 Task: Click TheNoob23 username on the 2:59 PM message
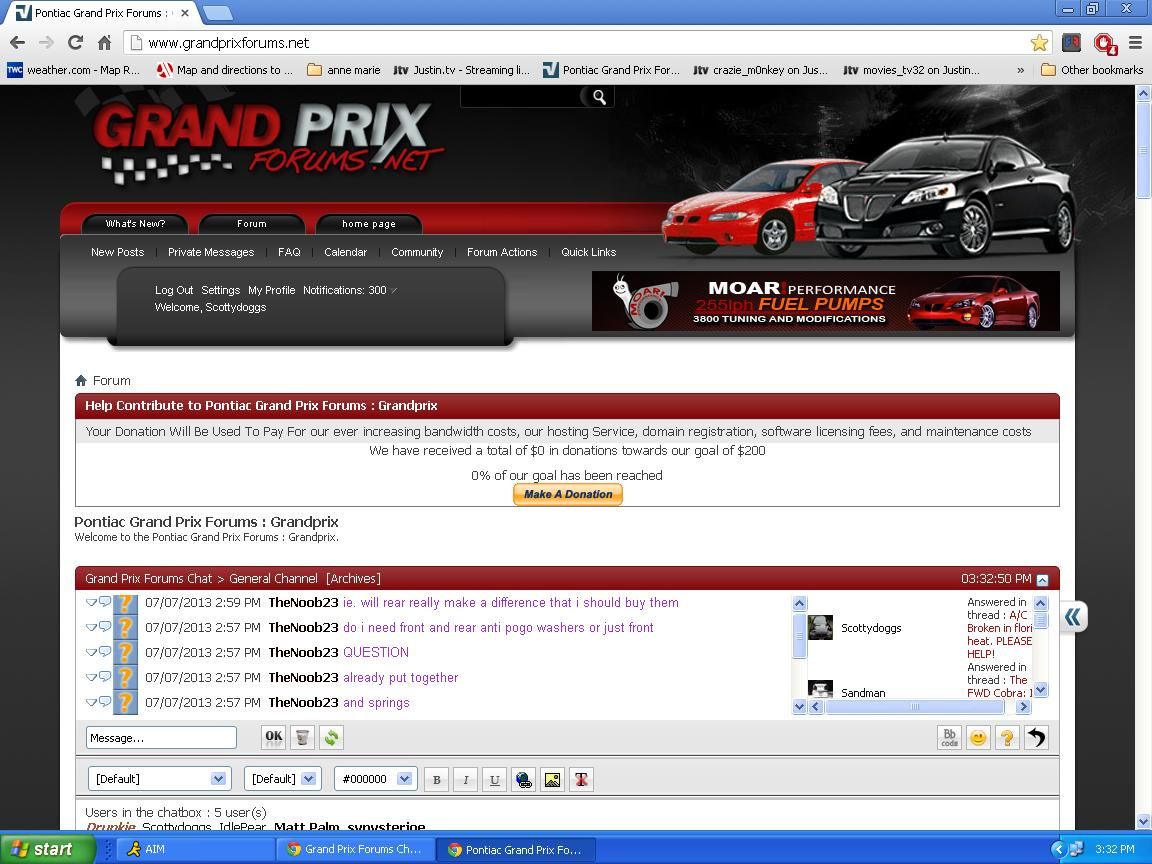(303, 602)
